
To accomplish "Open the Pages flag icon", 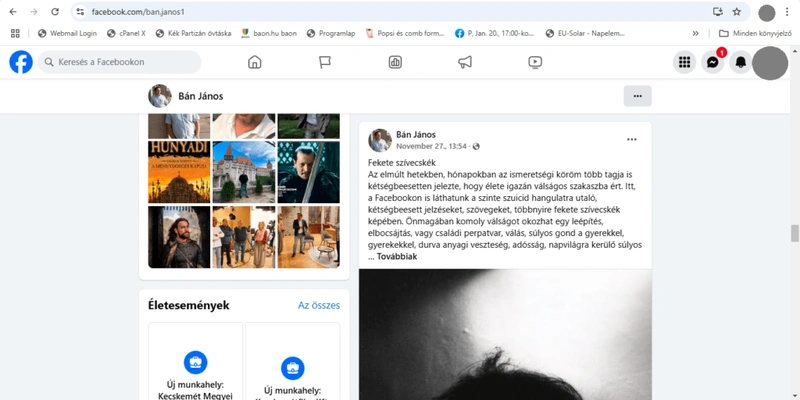I will (x=324, y=62).
